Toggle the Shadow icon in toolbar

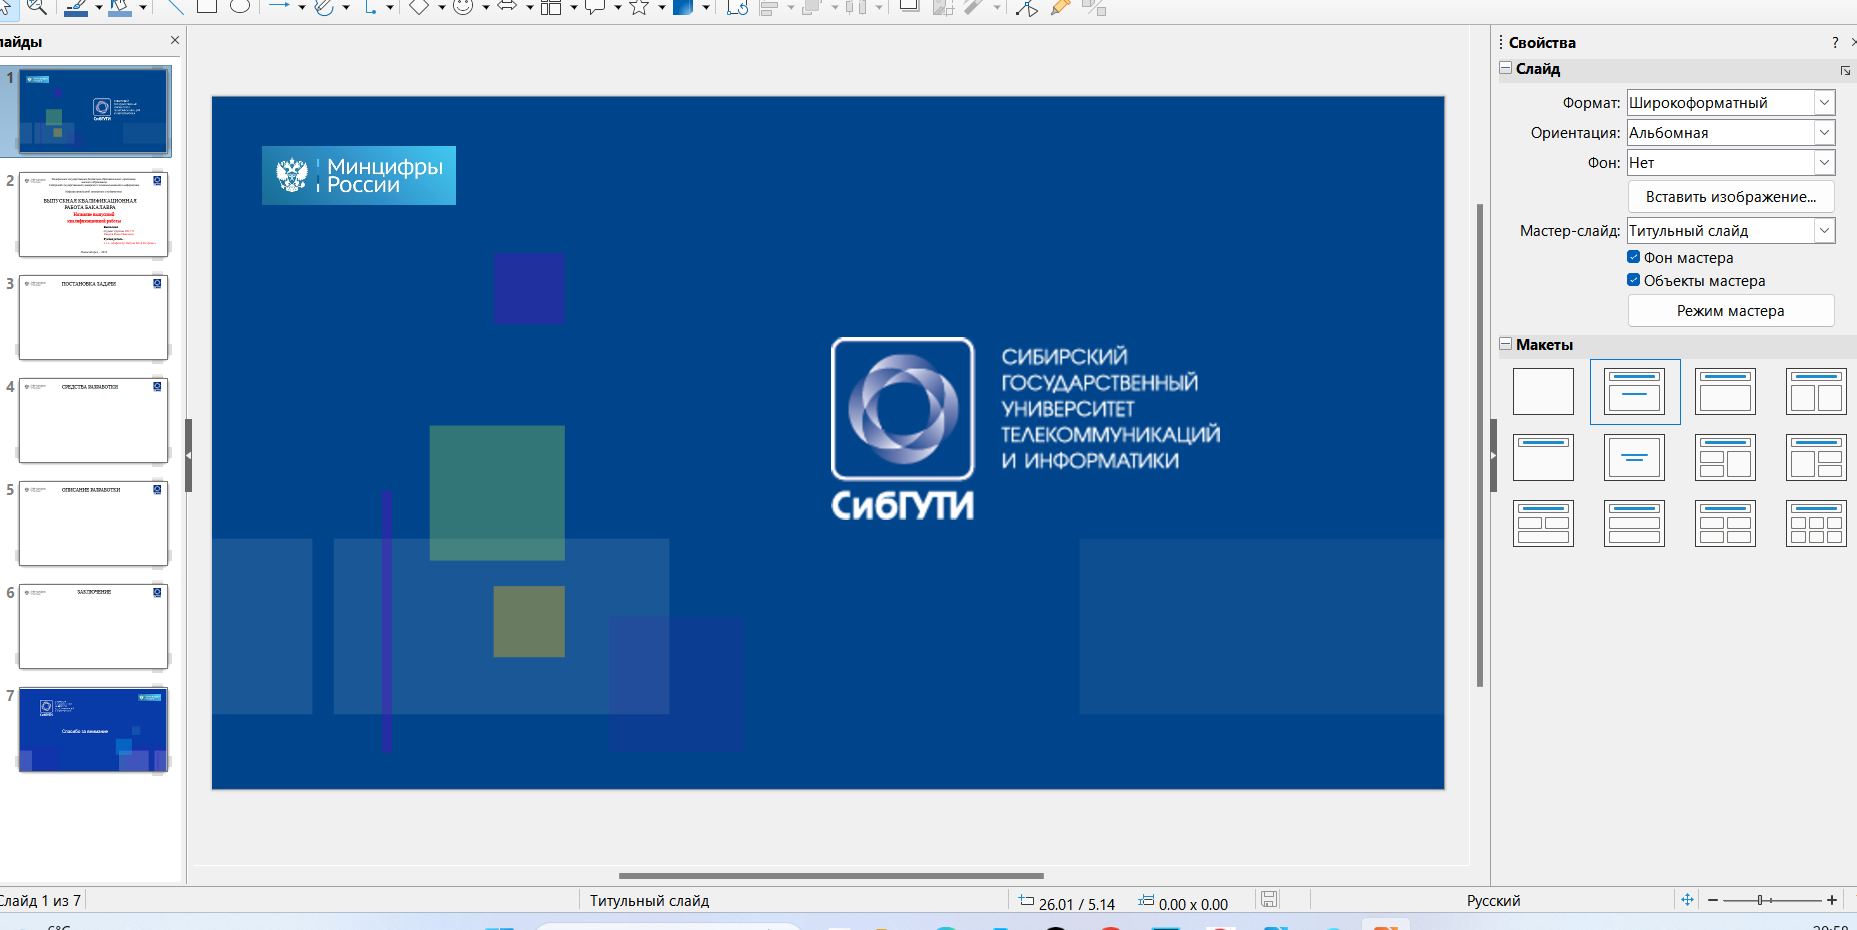pos(910,6)
